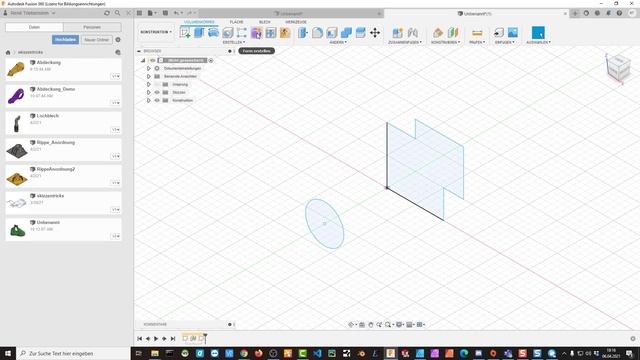Switch to the FLÄCHE tab
The image size is (640, 360).
[236, 22]
